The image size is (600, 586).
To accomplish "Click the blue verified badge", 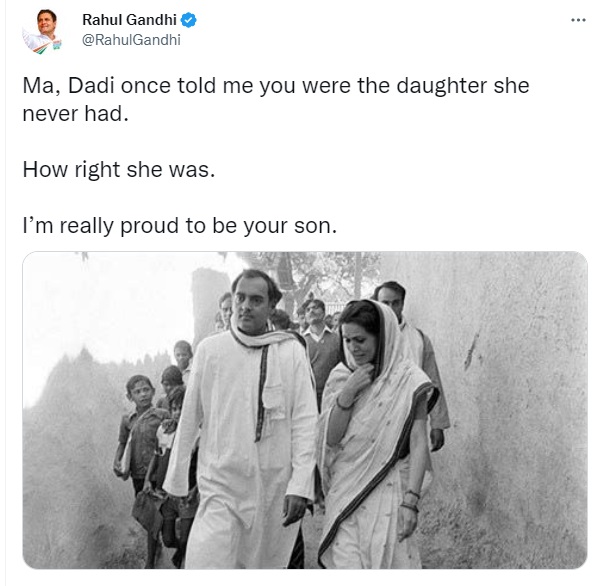I will tap(187, 20).
